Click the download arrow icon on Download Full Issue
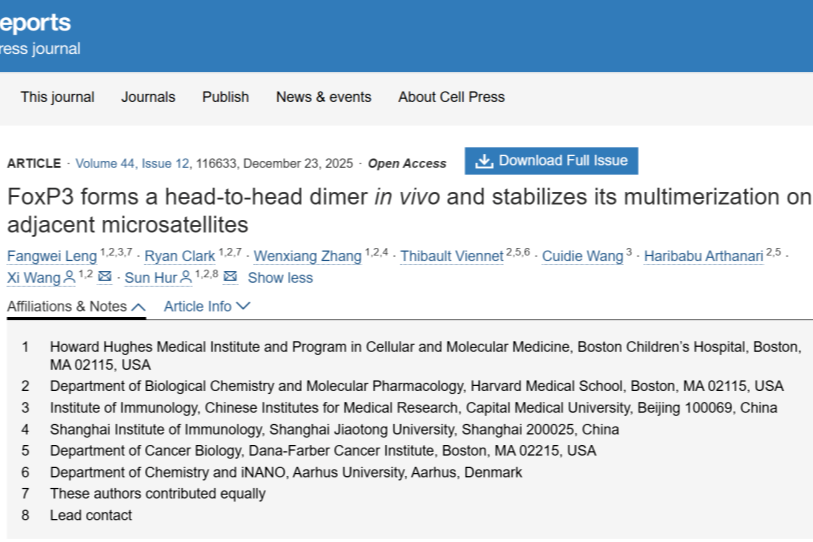This screenshot has width=813, height=542. [x=484, y=161]
